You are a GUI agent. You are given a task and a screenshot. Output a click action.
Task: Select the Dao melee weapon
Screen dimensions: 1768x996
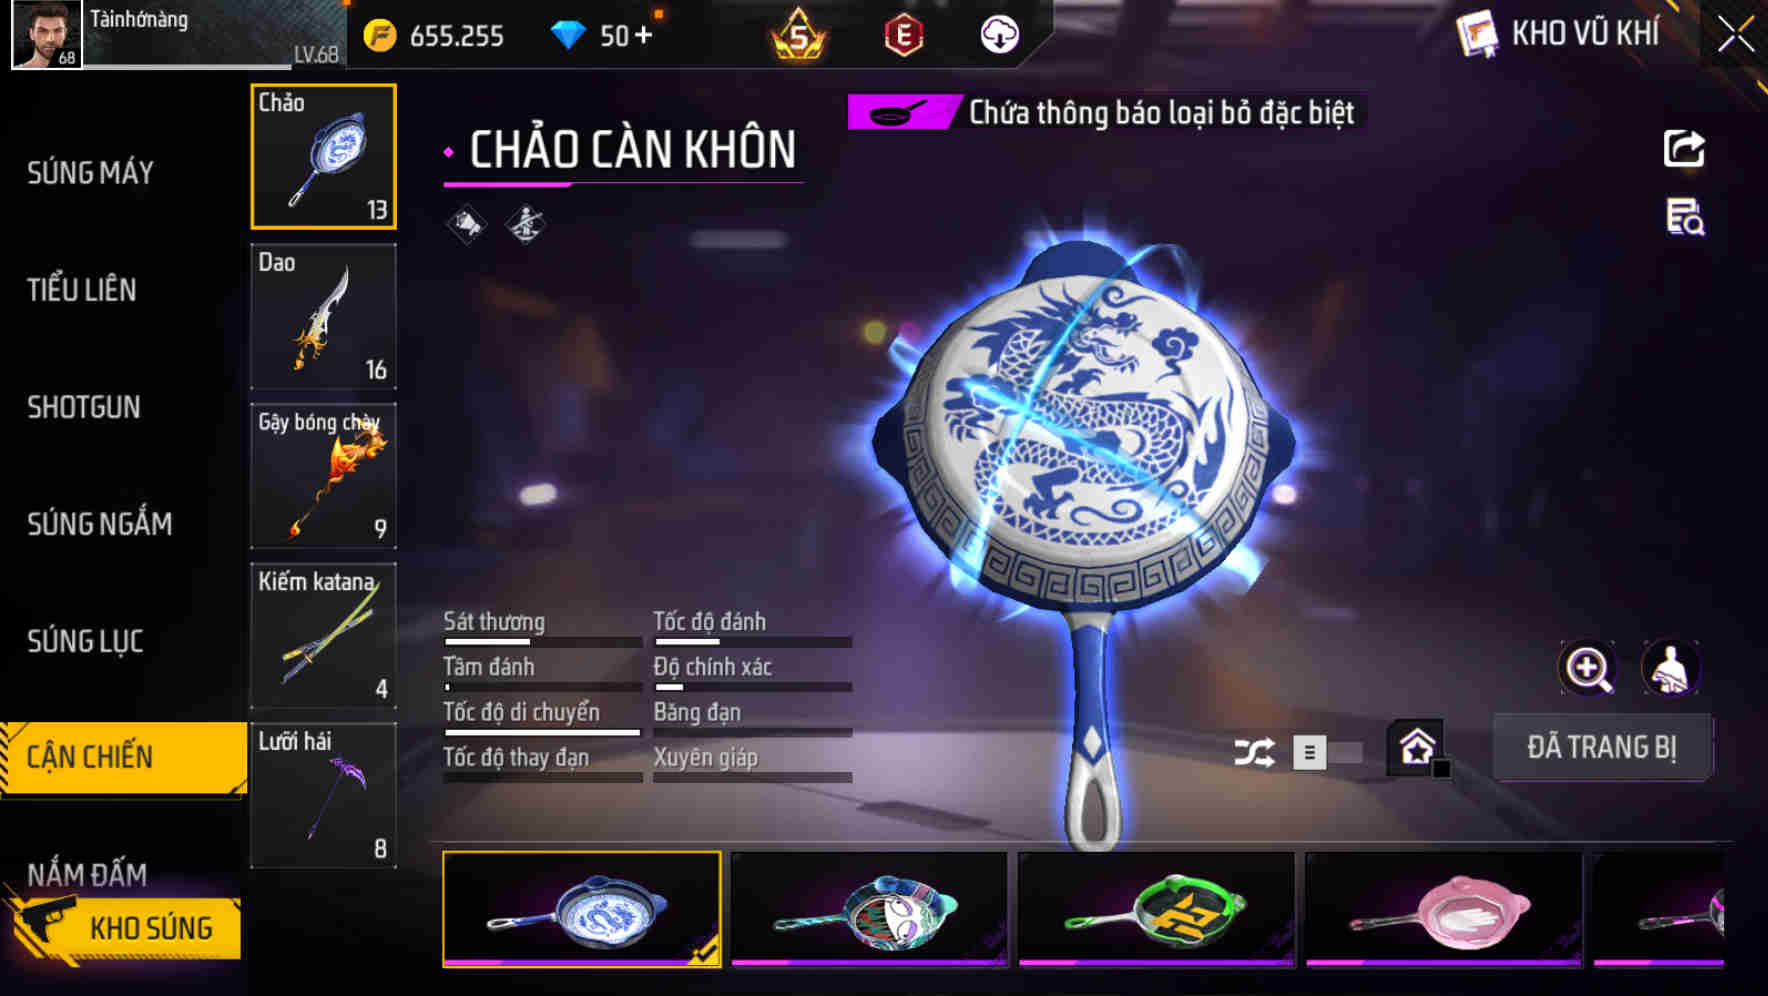[323, 316]
